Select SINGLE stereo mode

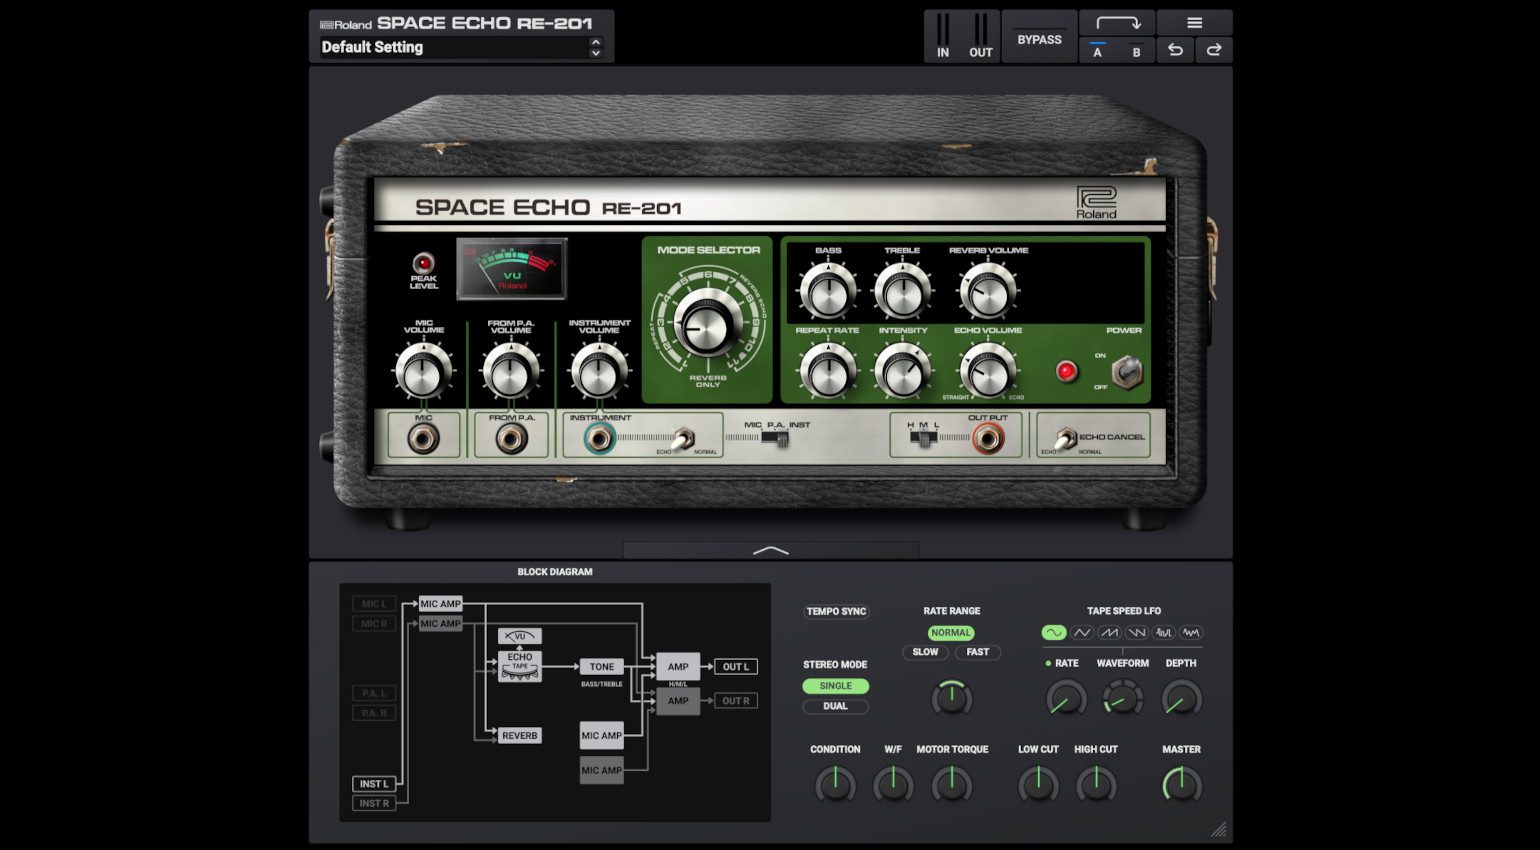pyautogui.click(x=835, y=686)
